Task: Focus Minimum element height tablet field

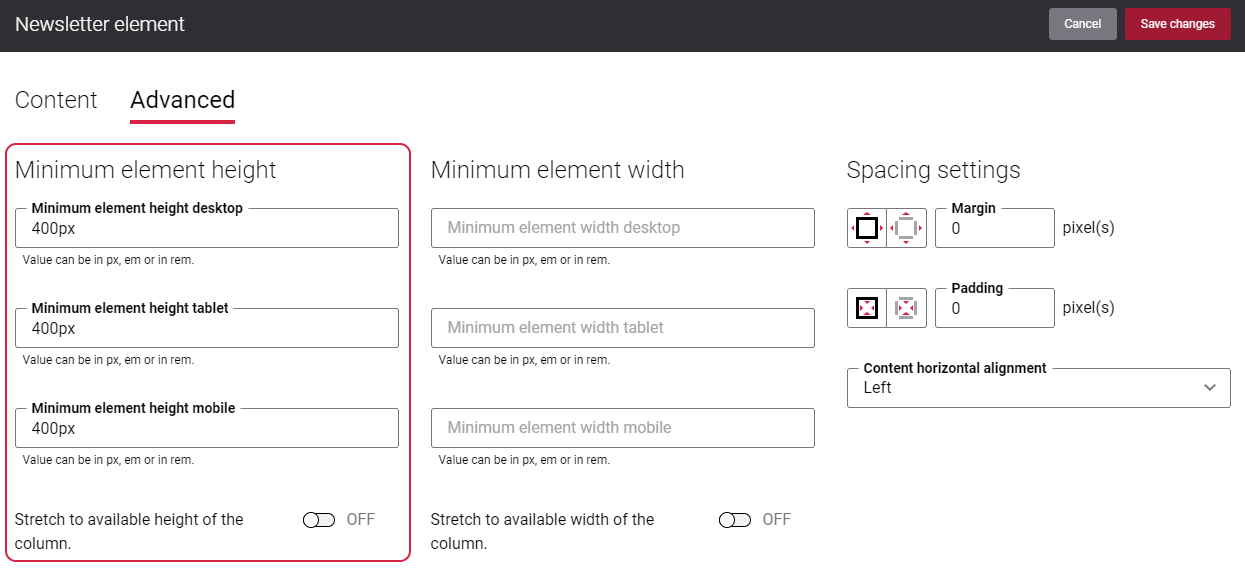Action: point(207,328)
